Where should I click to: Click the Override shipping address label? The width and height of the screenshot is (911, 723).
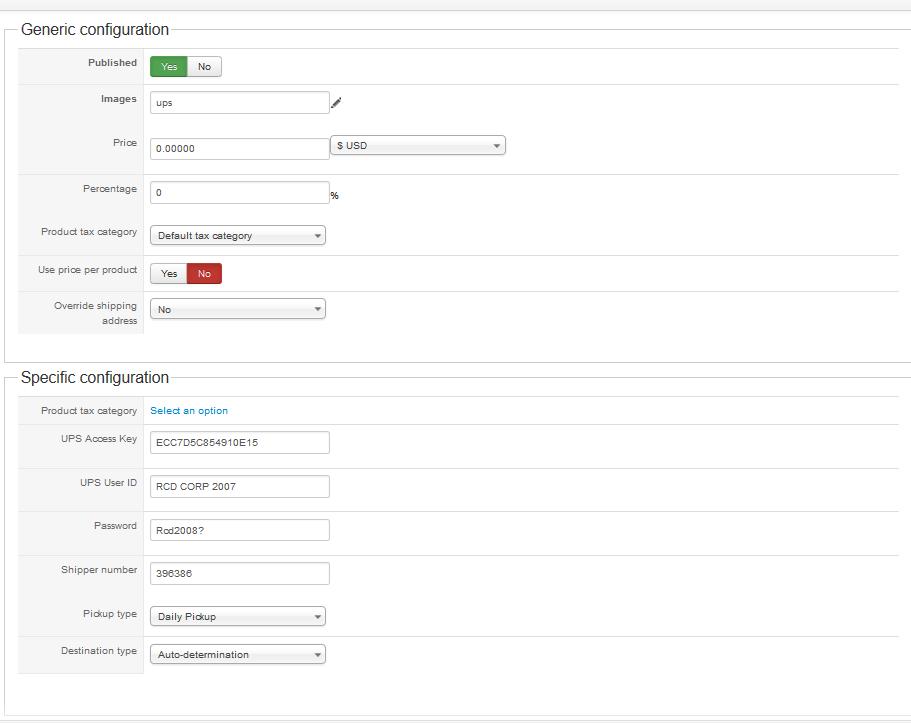(x=96, y=313)
